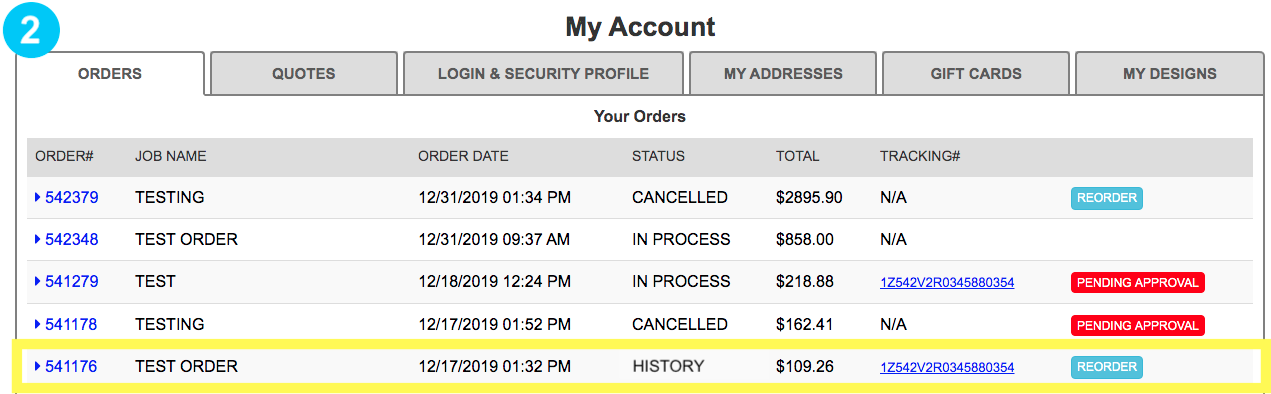Image resolution: width=1271 pixels, height=394 pixels.
Task: Click Pending Approval for order 541178
Action: click(1138, 325)
